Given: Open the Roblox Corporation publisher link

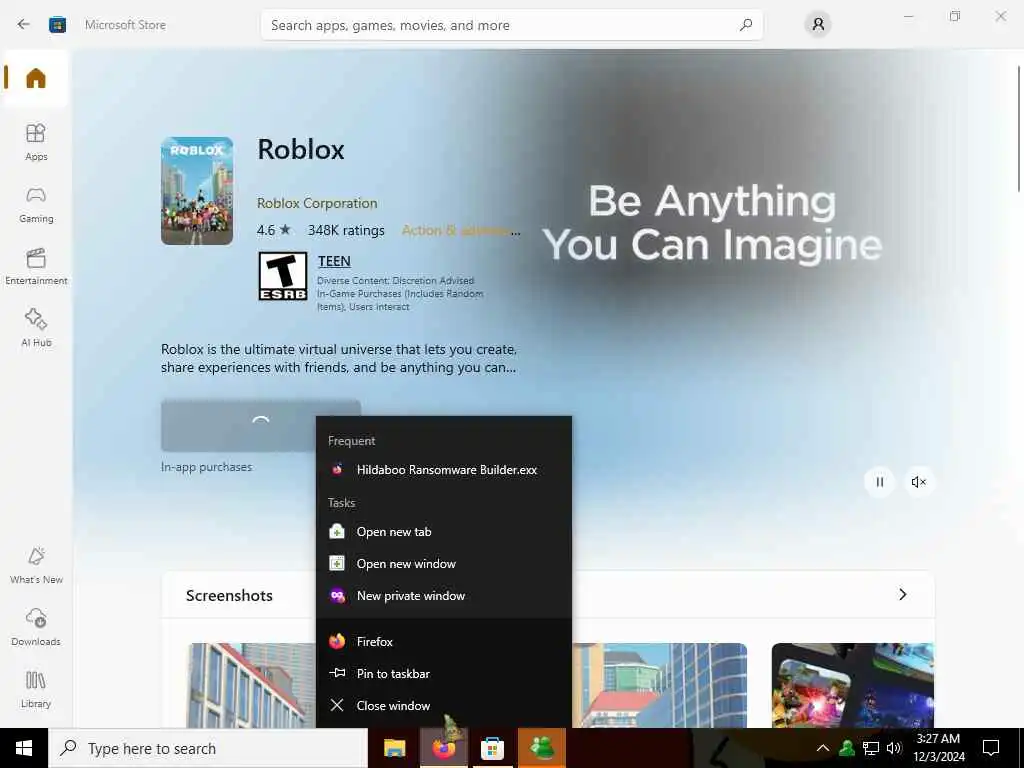Looking at the screenshot, I should click(317, 203).
